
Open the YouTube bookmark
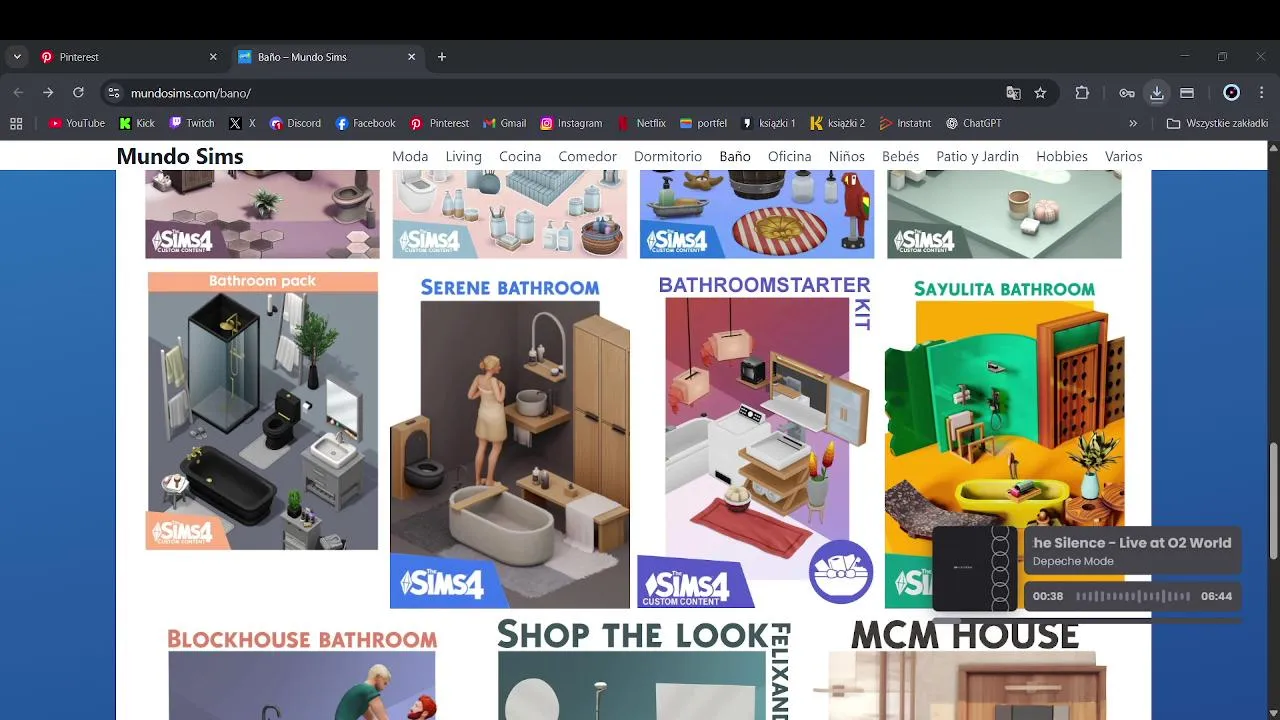(77, 123)
